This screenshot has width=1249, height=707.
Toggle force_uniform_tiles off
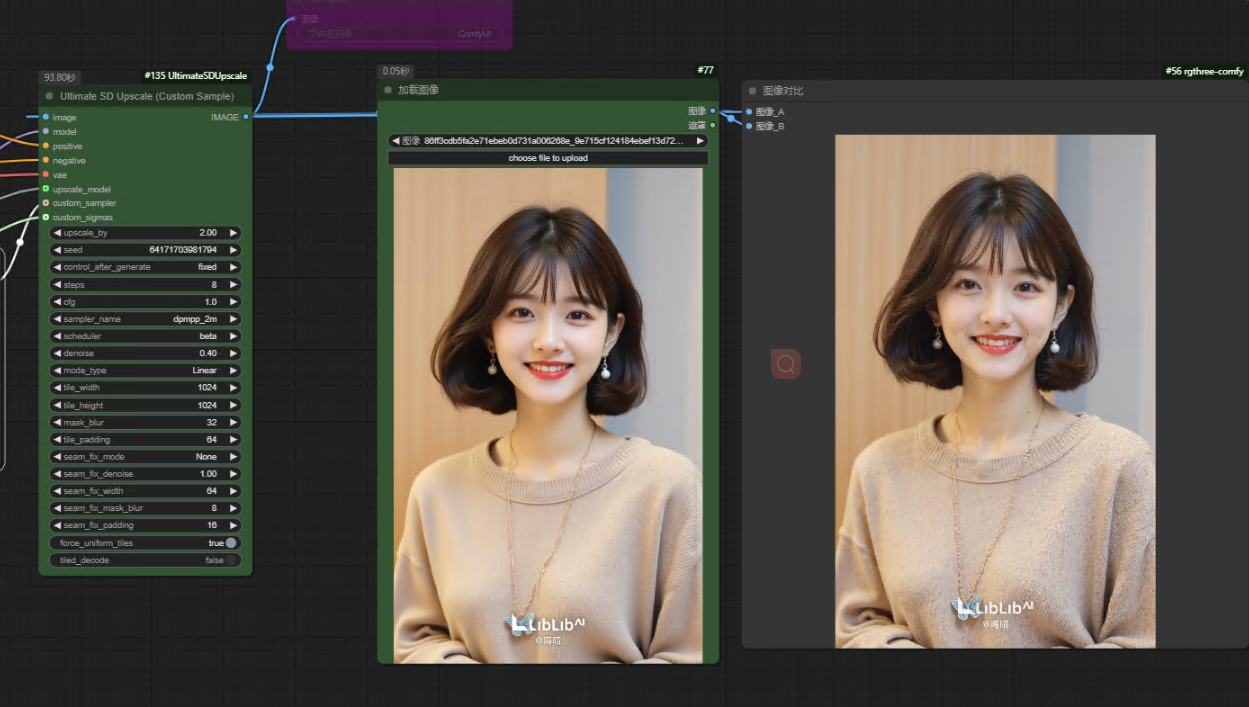(x=231, y=543)
